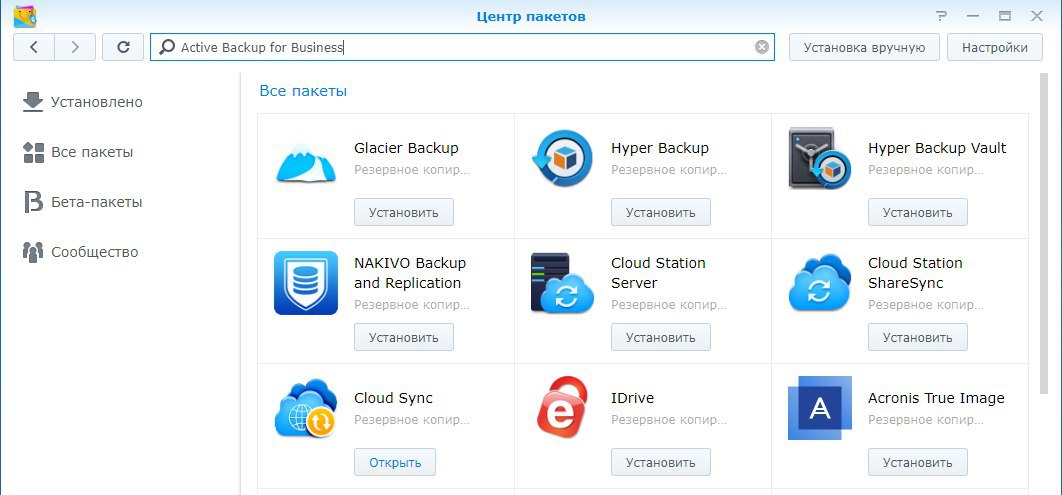Click the Cloud Station Server icon
Viewport: 1062px width, 495px height.
point(562,283)
